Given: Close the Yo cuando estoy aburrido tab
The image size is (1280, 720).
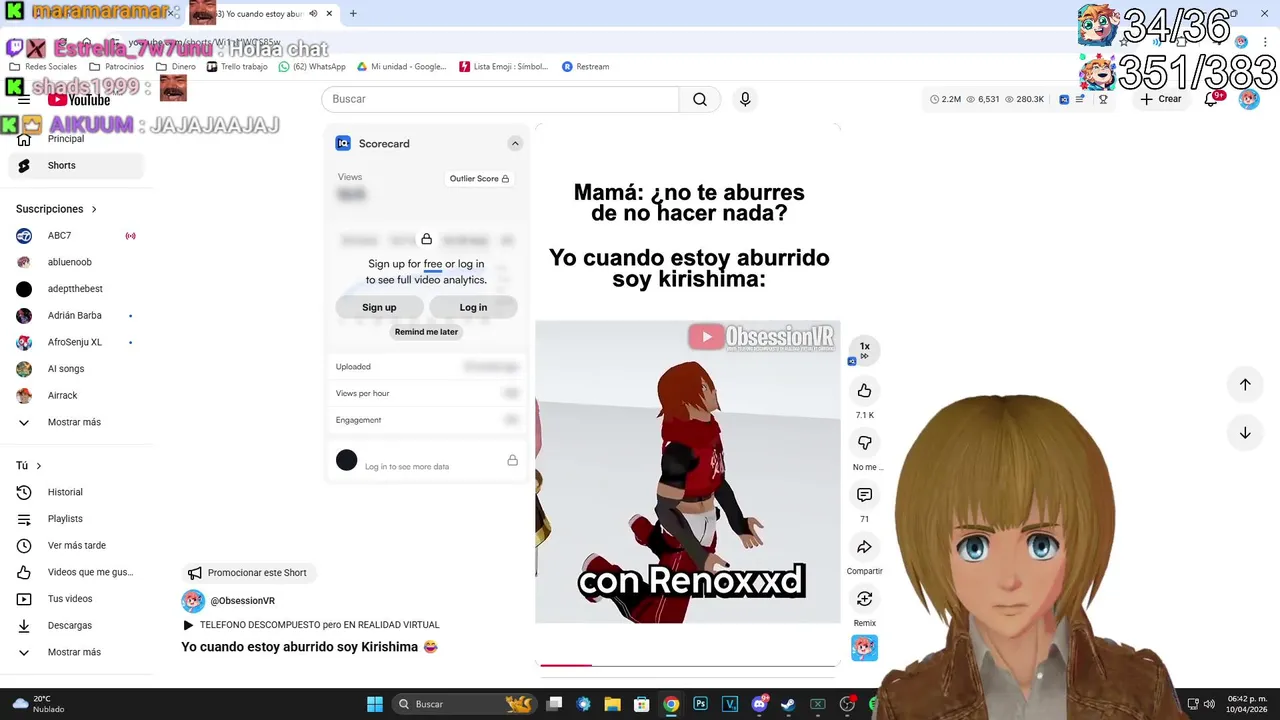Looking at the screenshot, I should (x=330, y=14).
